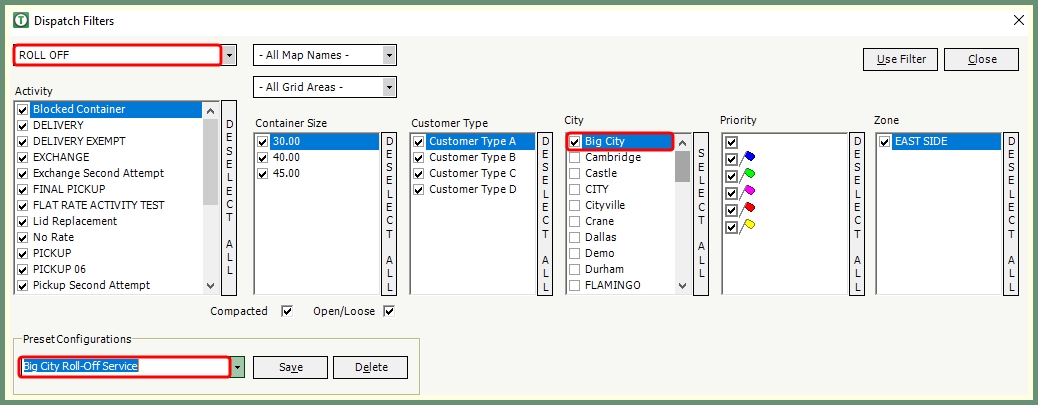Select FINAL PICKUP activity row

coord(69,189)
